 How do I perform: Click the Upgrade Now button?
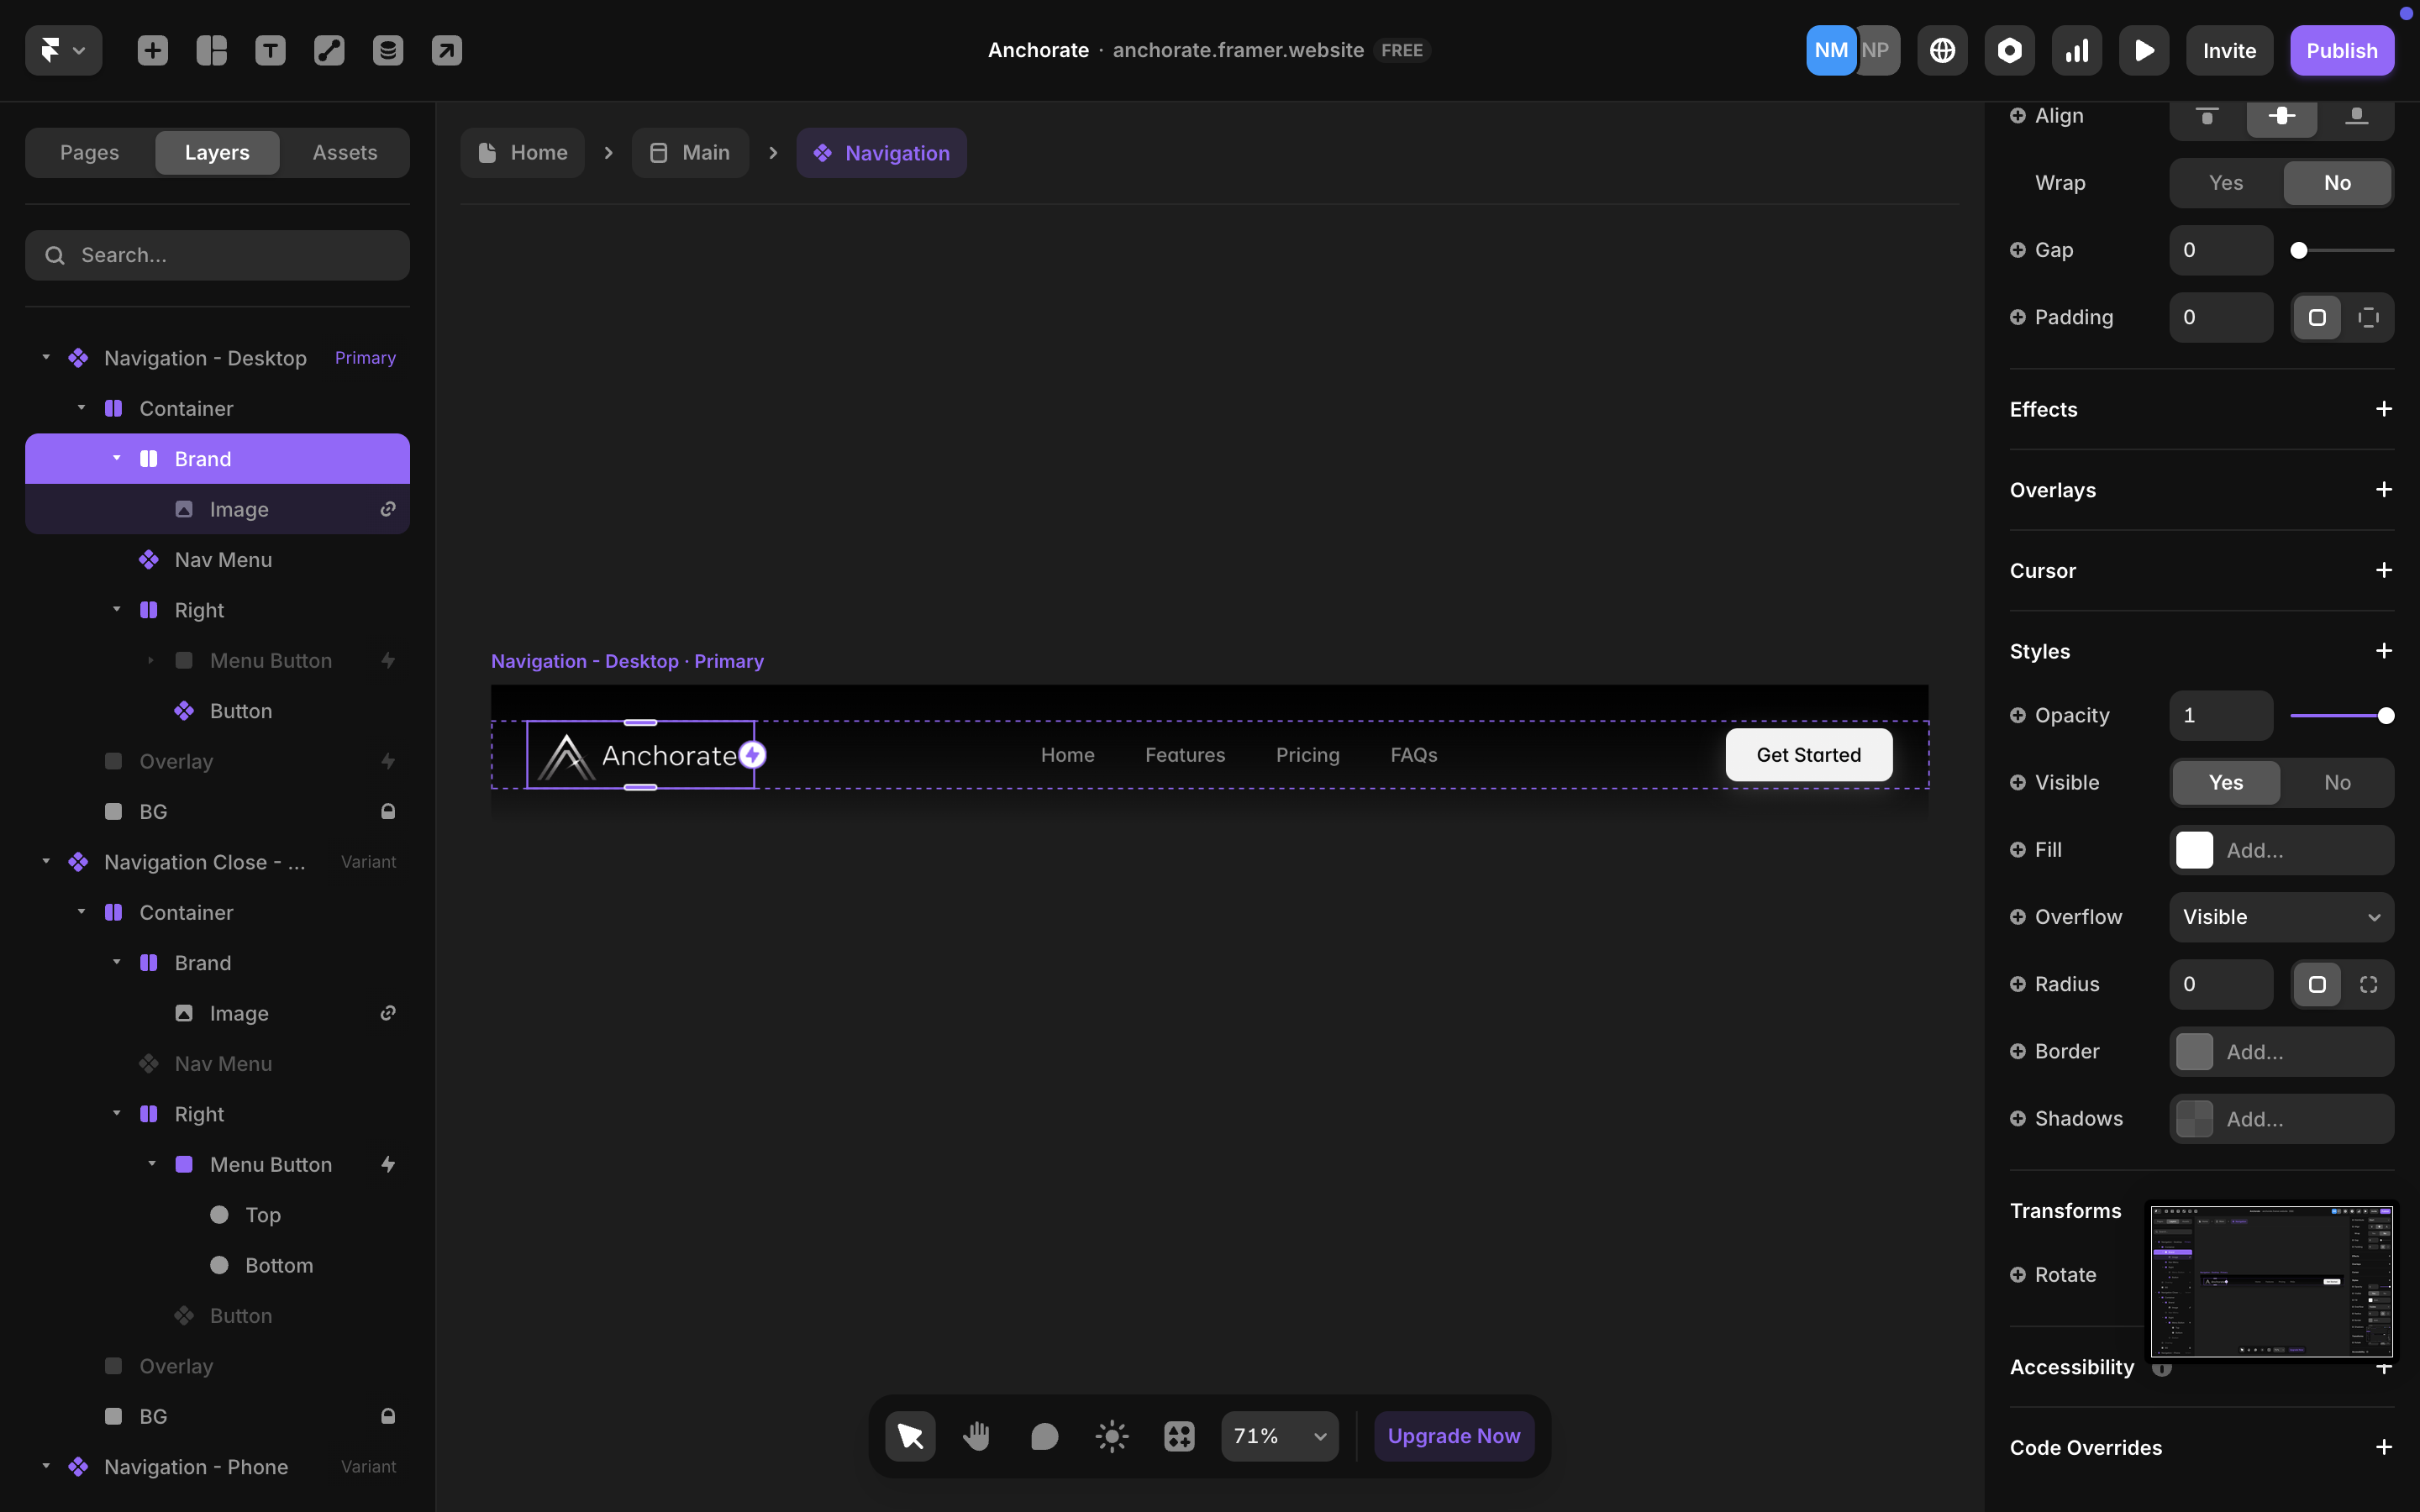pyautogui.click(x=1453, y=1436)
